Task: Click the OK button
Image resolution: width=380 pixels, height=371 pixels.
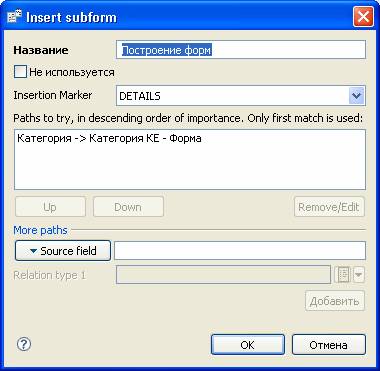Action: point(248,345)
